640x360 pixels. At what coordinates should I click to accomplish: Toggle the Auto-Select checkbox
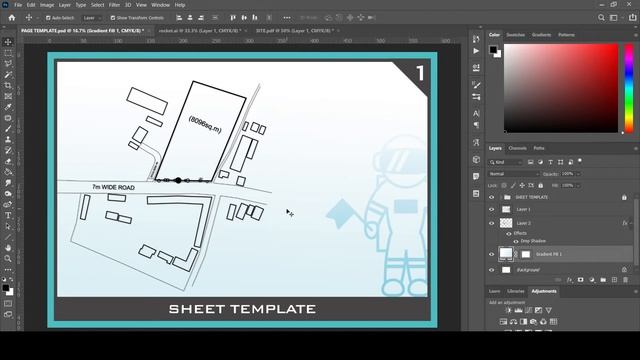point(48,18)
